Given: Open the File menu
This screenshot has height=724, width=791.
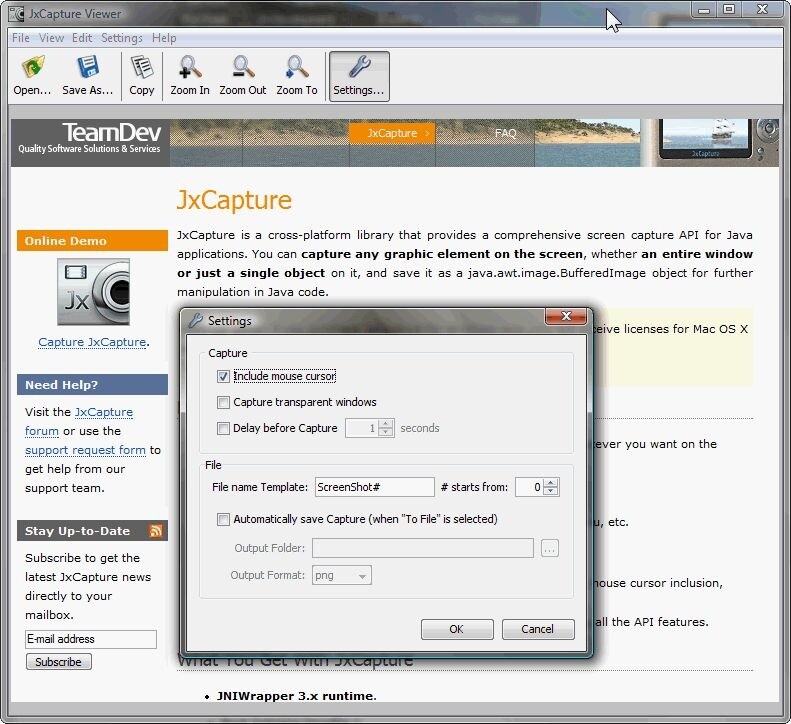Looking at the screenshot, I should tap(21, 38).
